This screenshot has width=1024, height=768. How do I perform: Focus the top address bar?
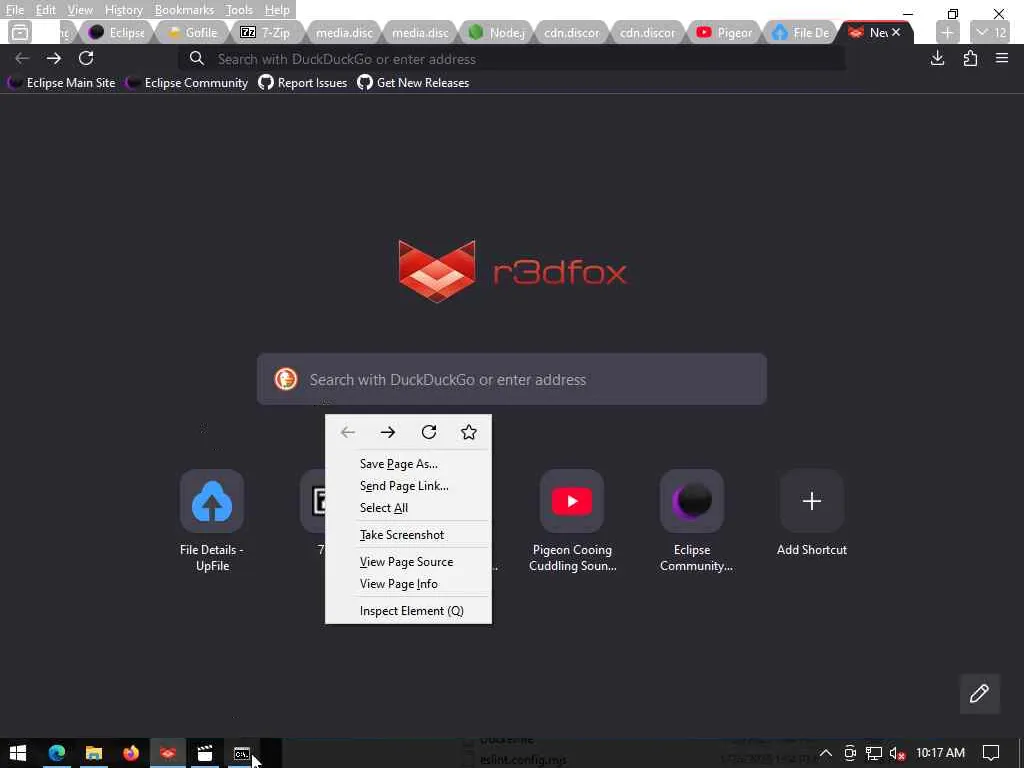tap(512, 59)
